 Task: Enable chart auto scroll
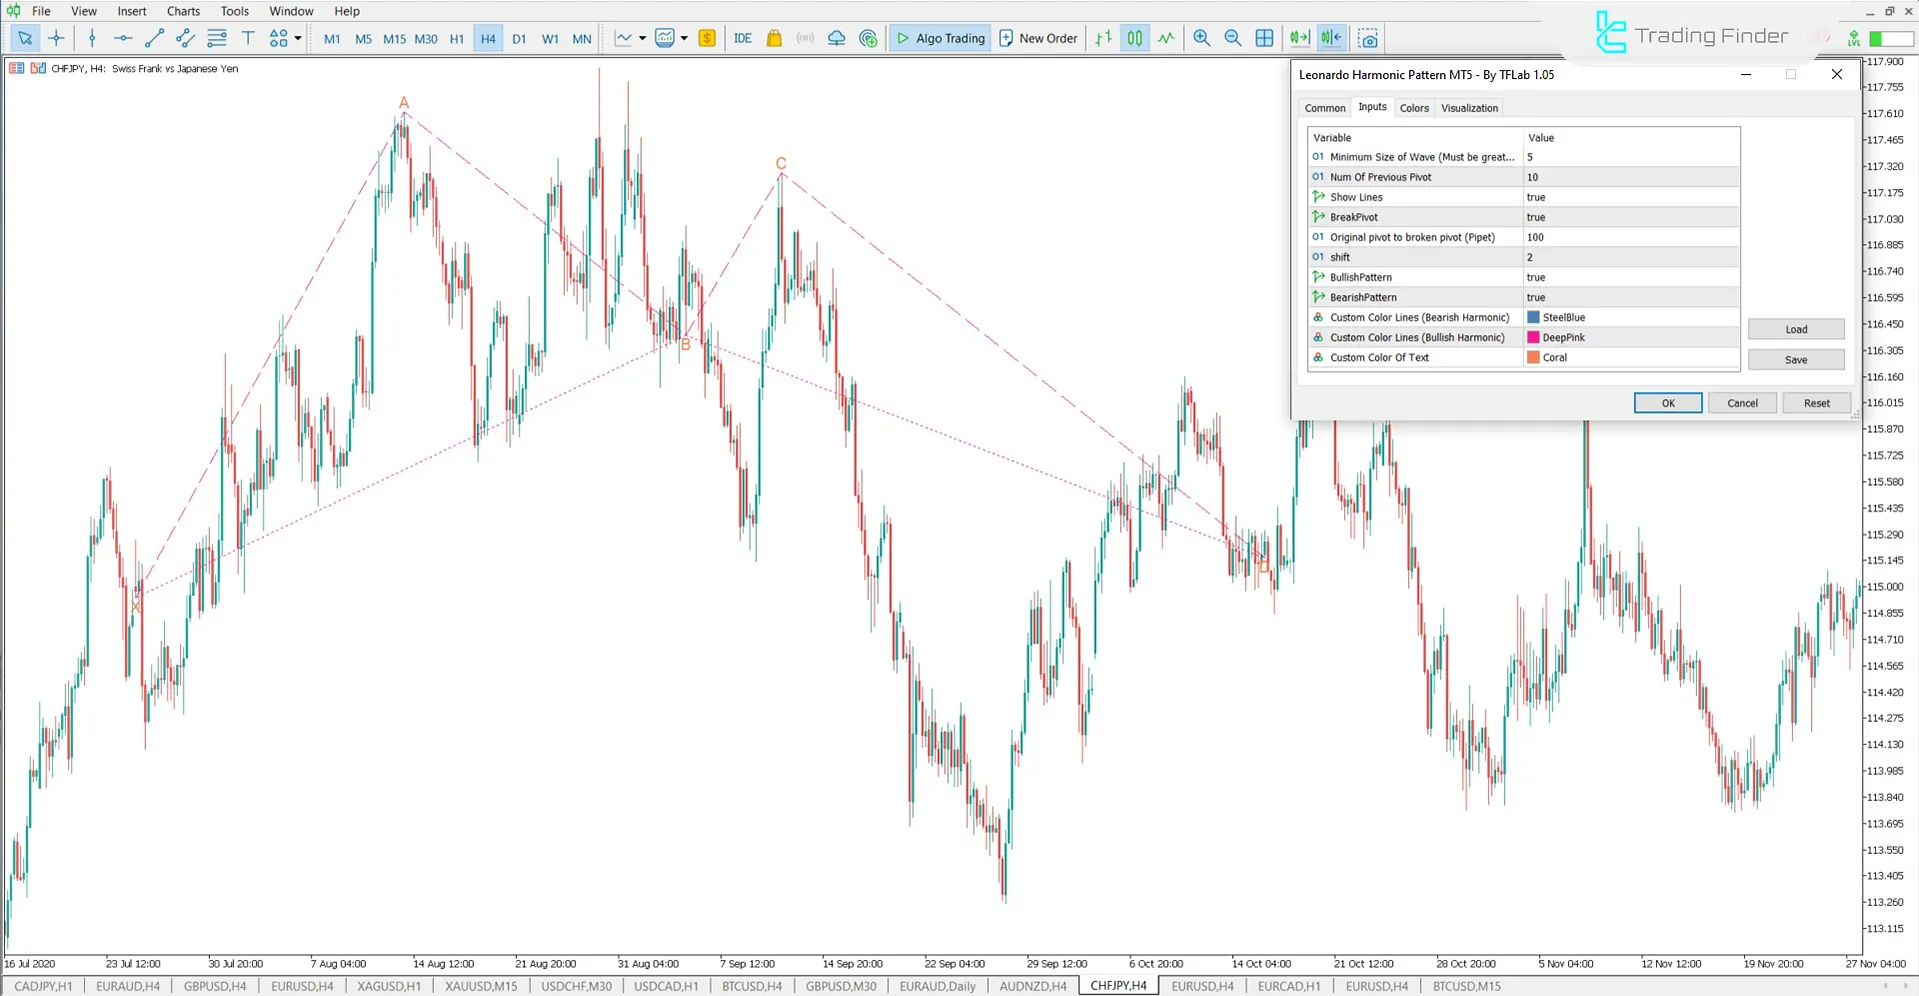click(x=1299, y=38)
